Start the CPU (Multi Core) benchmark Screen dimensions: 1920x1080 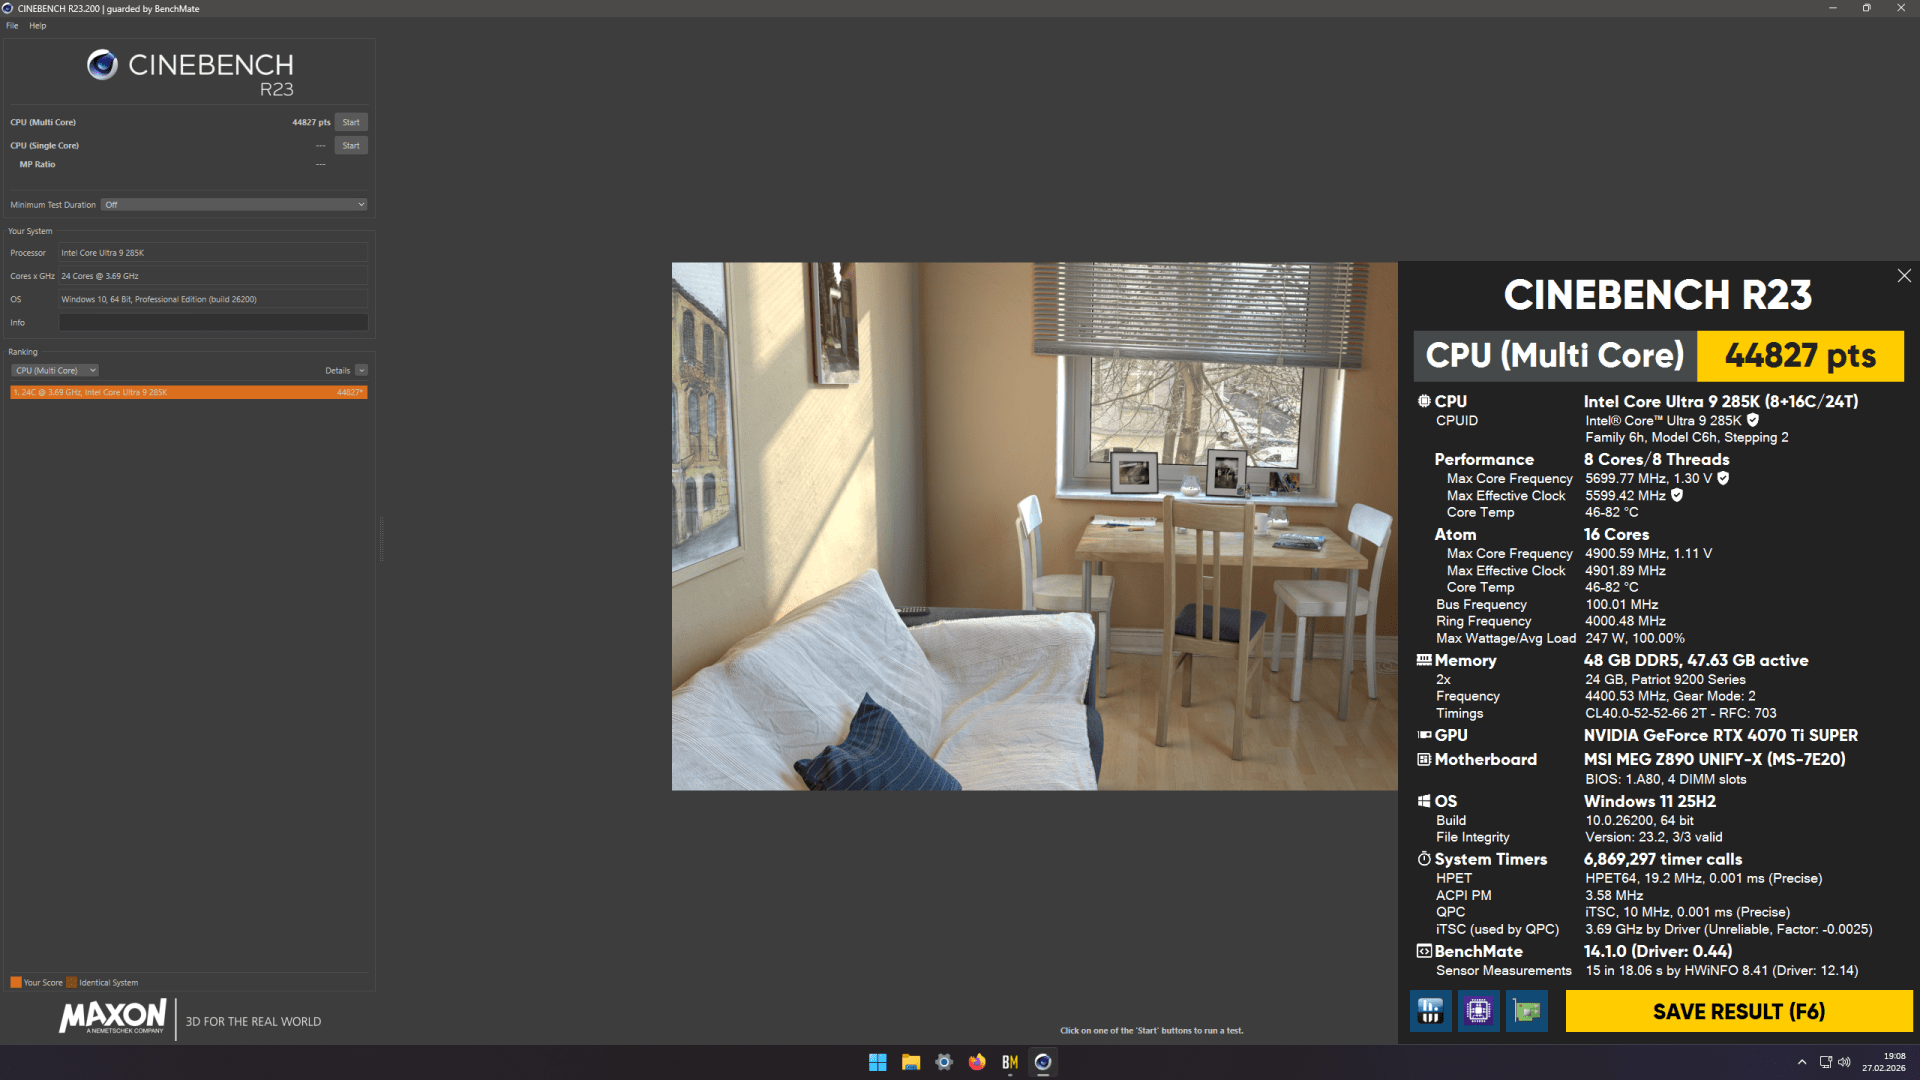tap(351, 121)
